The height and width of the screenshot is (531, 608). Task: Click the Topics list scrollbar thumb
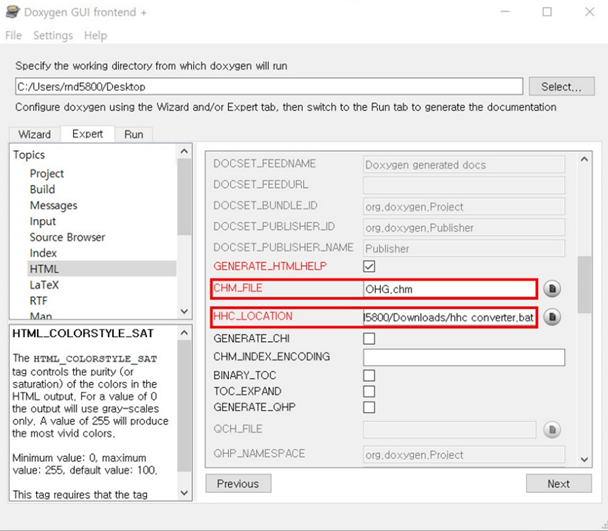pos(185,197)
